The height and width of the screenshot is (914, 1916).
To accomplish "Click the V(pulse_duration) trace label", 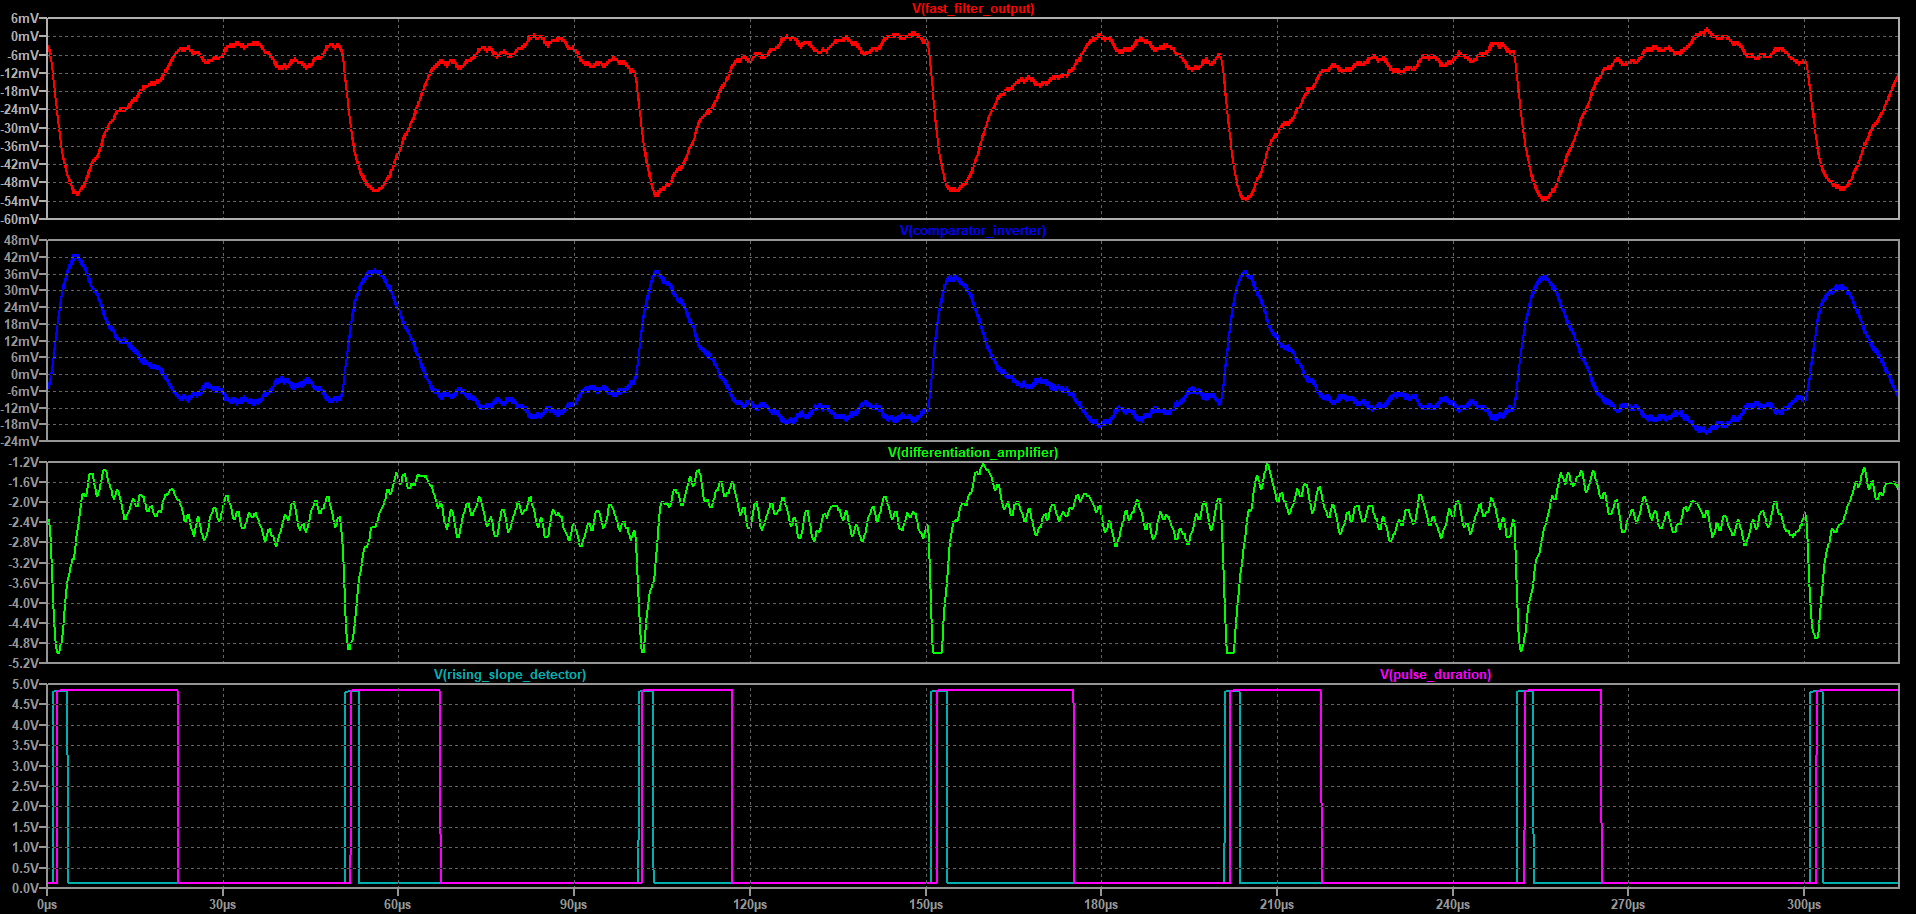I will pyautogui.click(x=1436, y=675).
